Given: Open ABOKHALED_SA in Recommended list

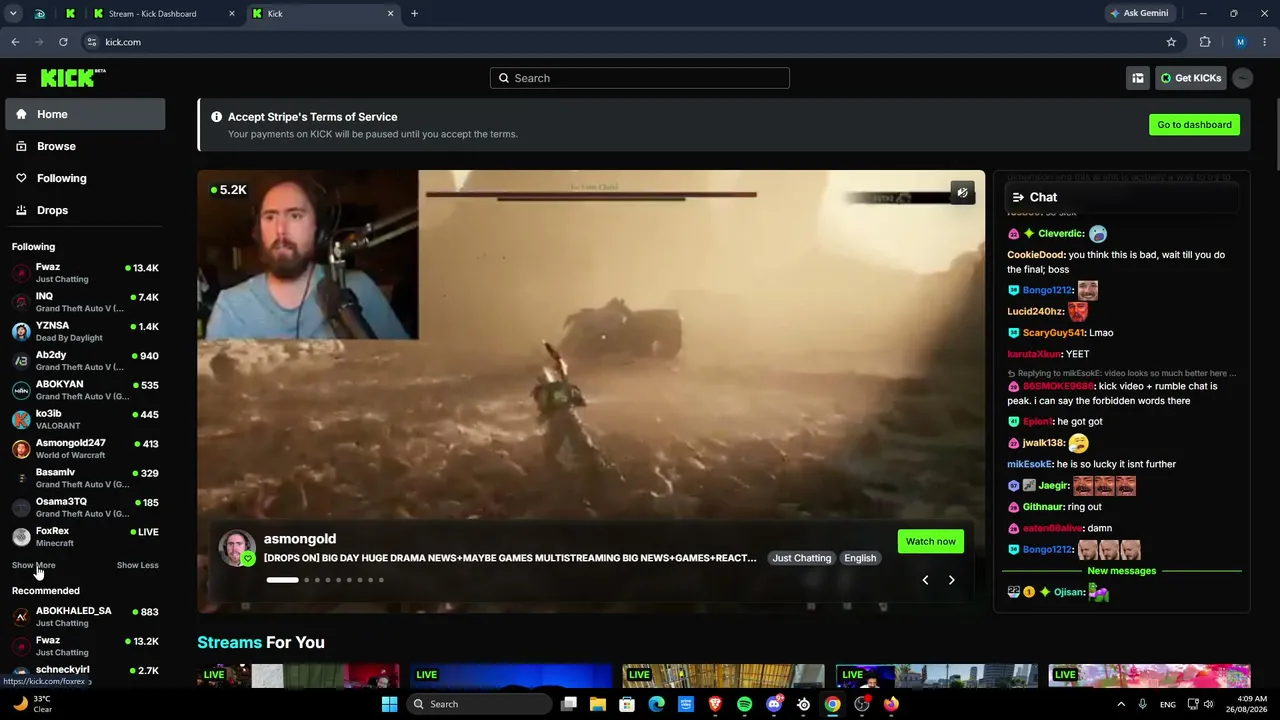Looking at the screenshot, I should point(85,617).
